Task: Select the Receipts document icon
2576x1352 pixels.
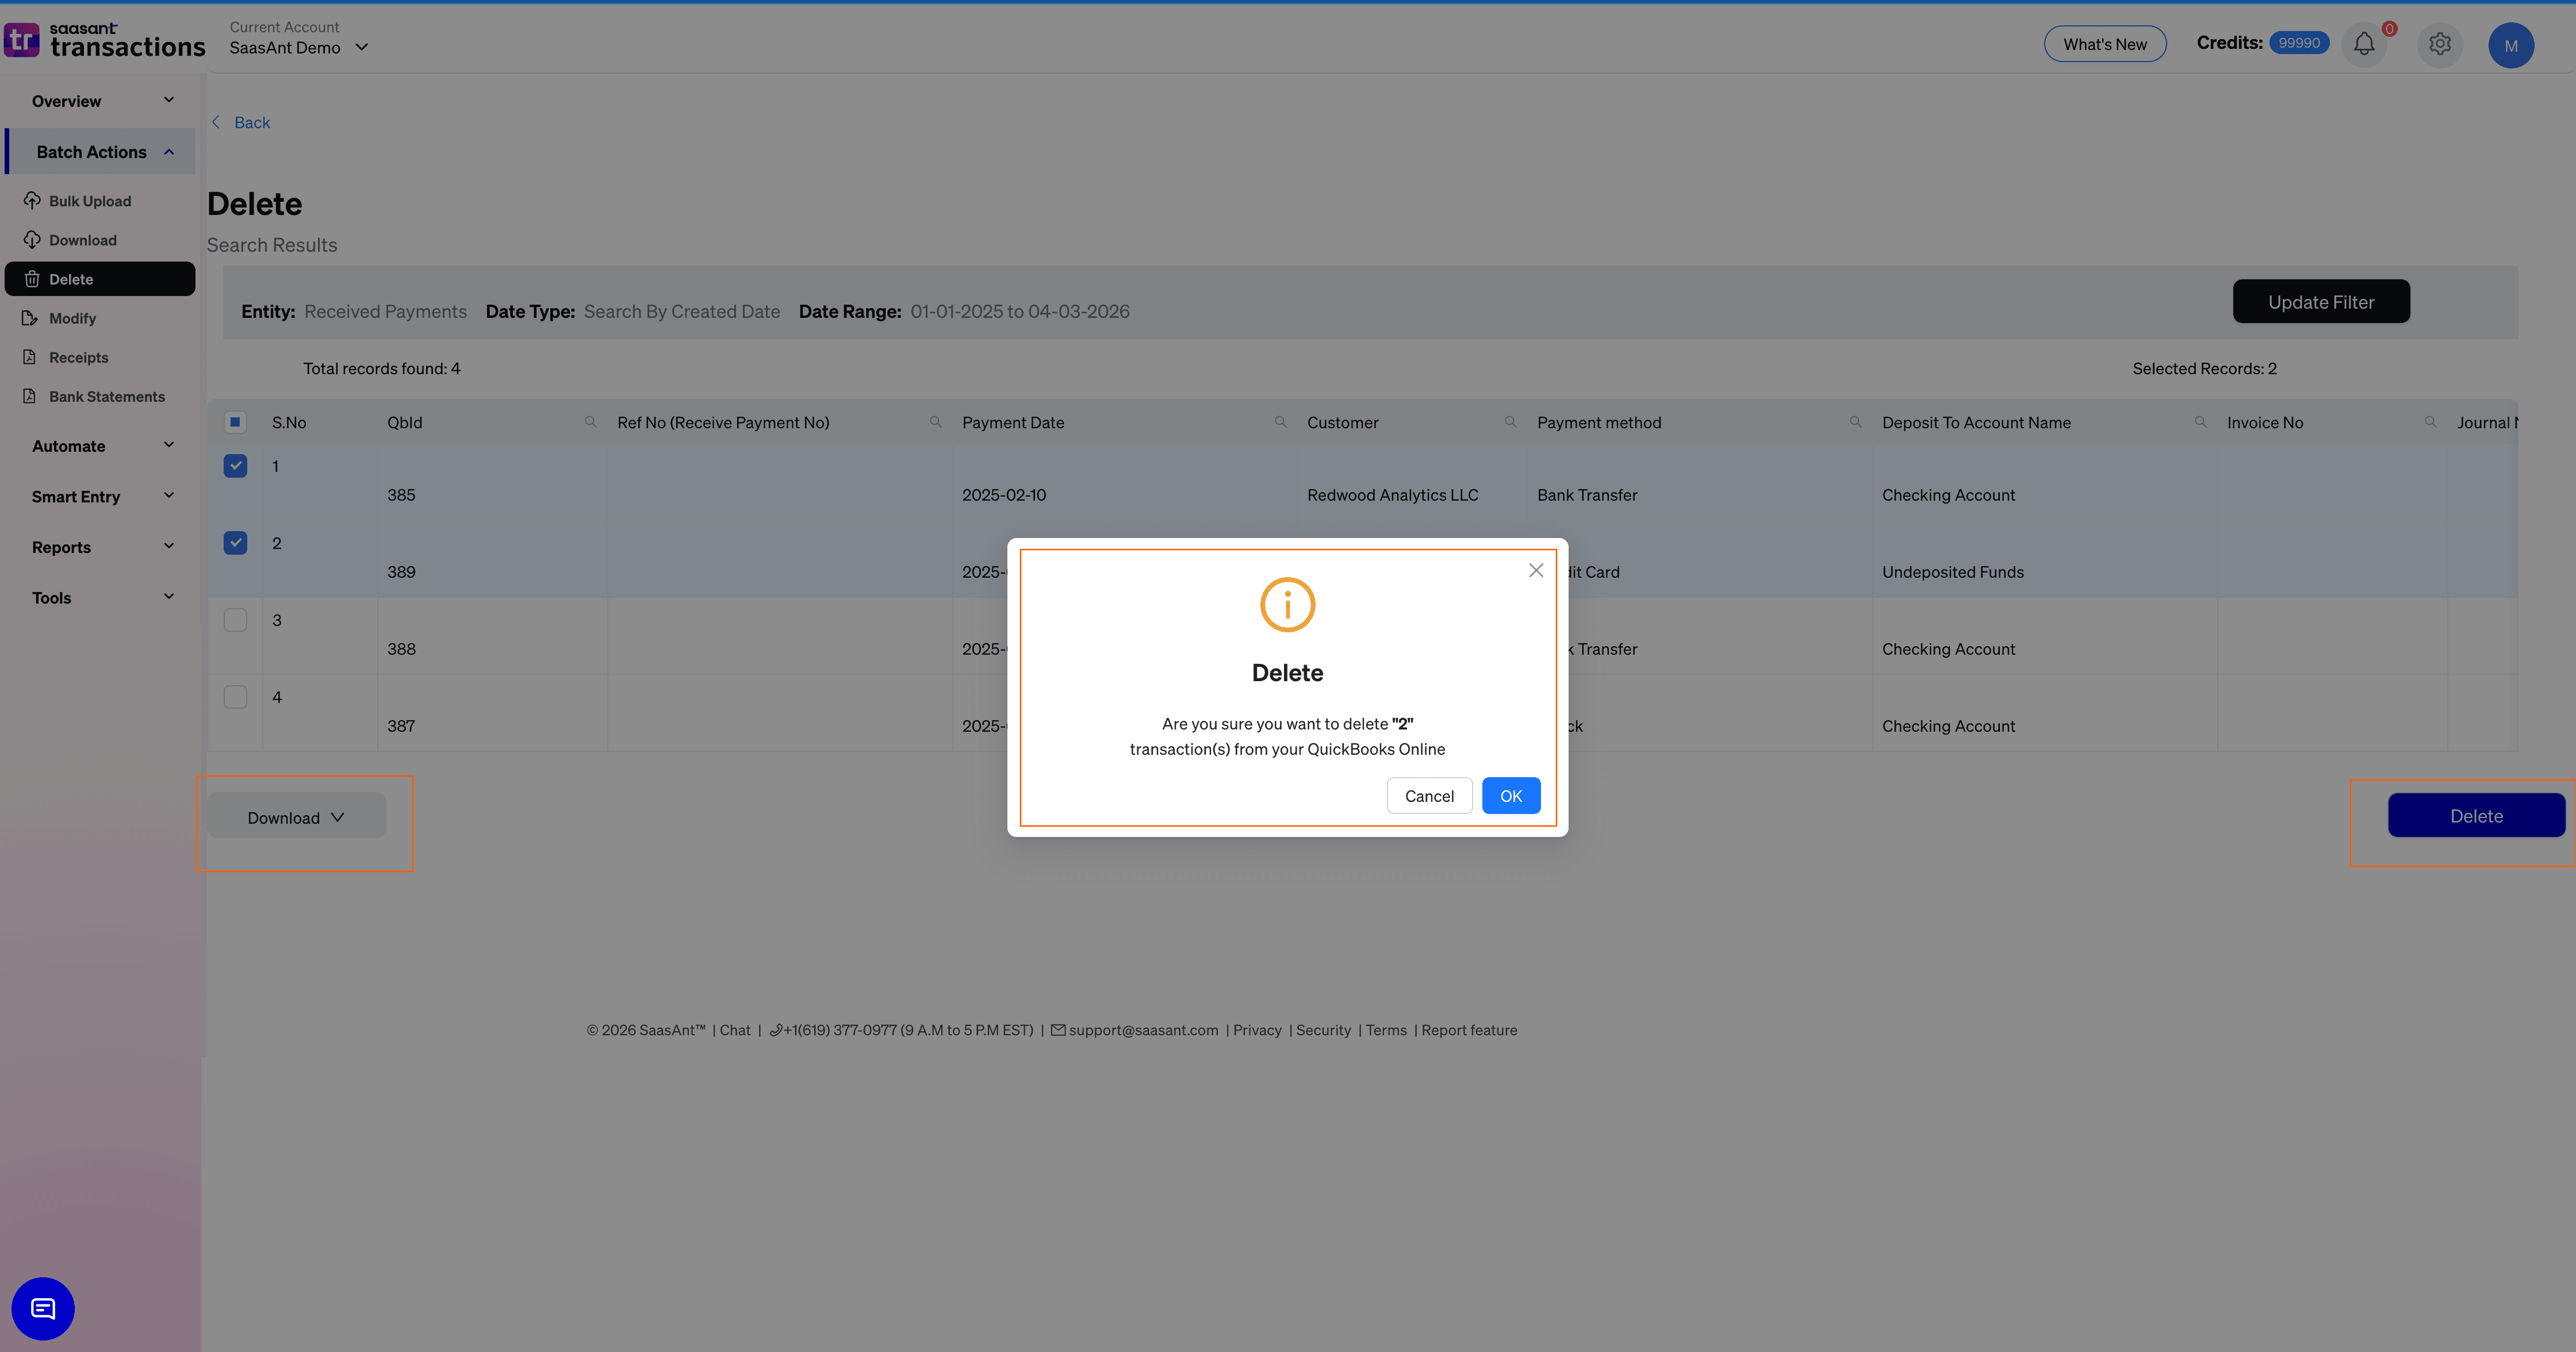Action: (31, 356)
